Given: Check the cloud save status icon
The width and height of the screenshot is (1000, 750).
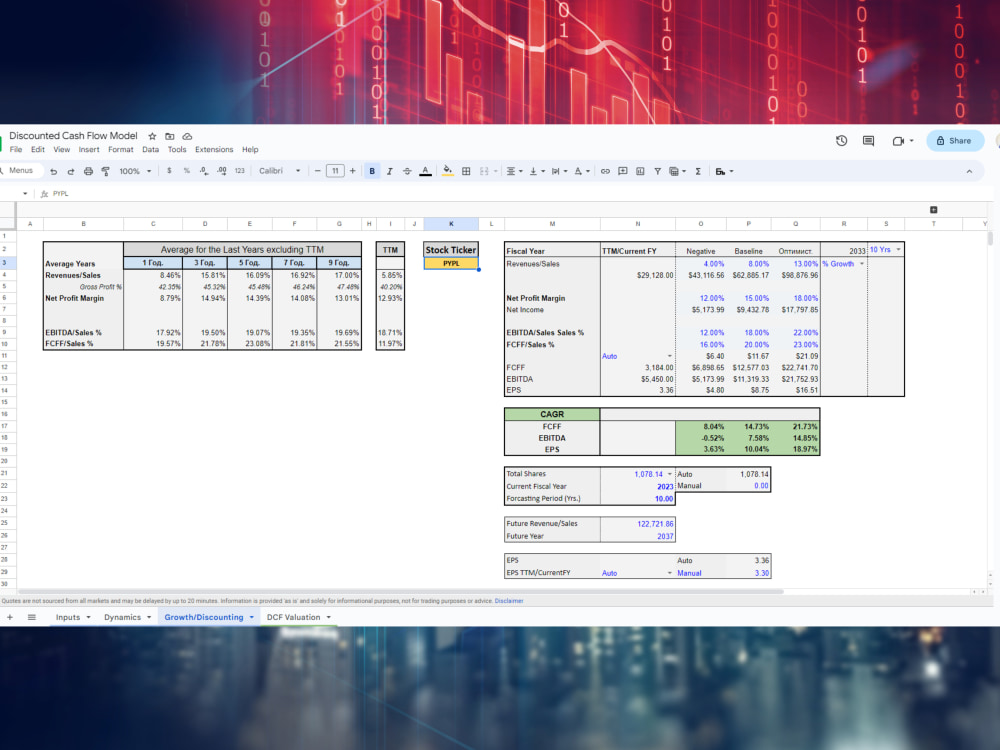Looking at the screenshot, I should [188, 136].
